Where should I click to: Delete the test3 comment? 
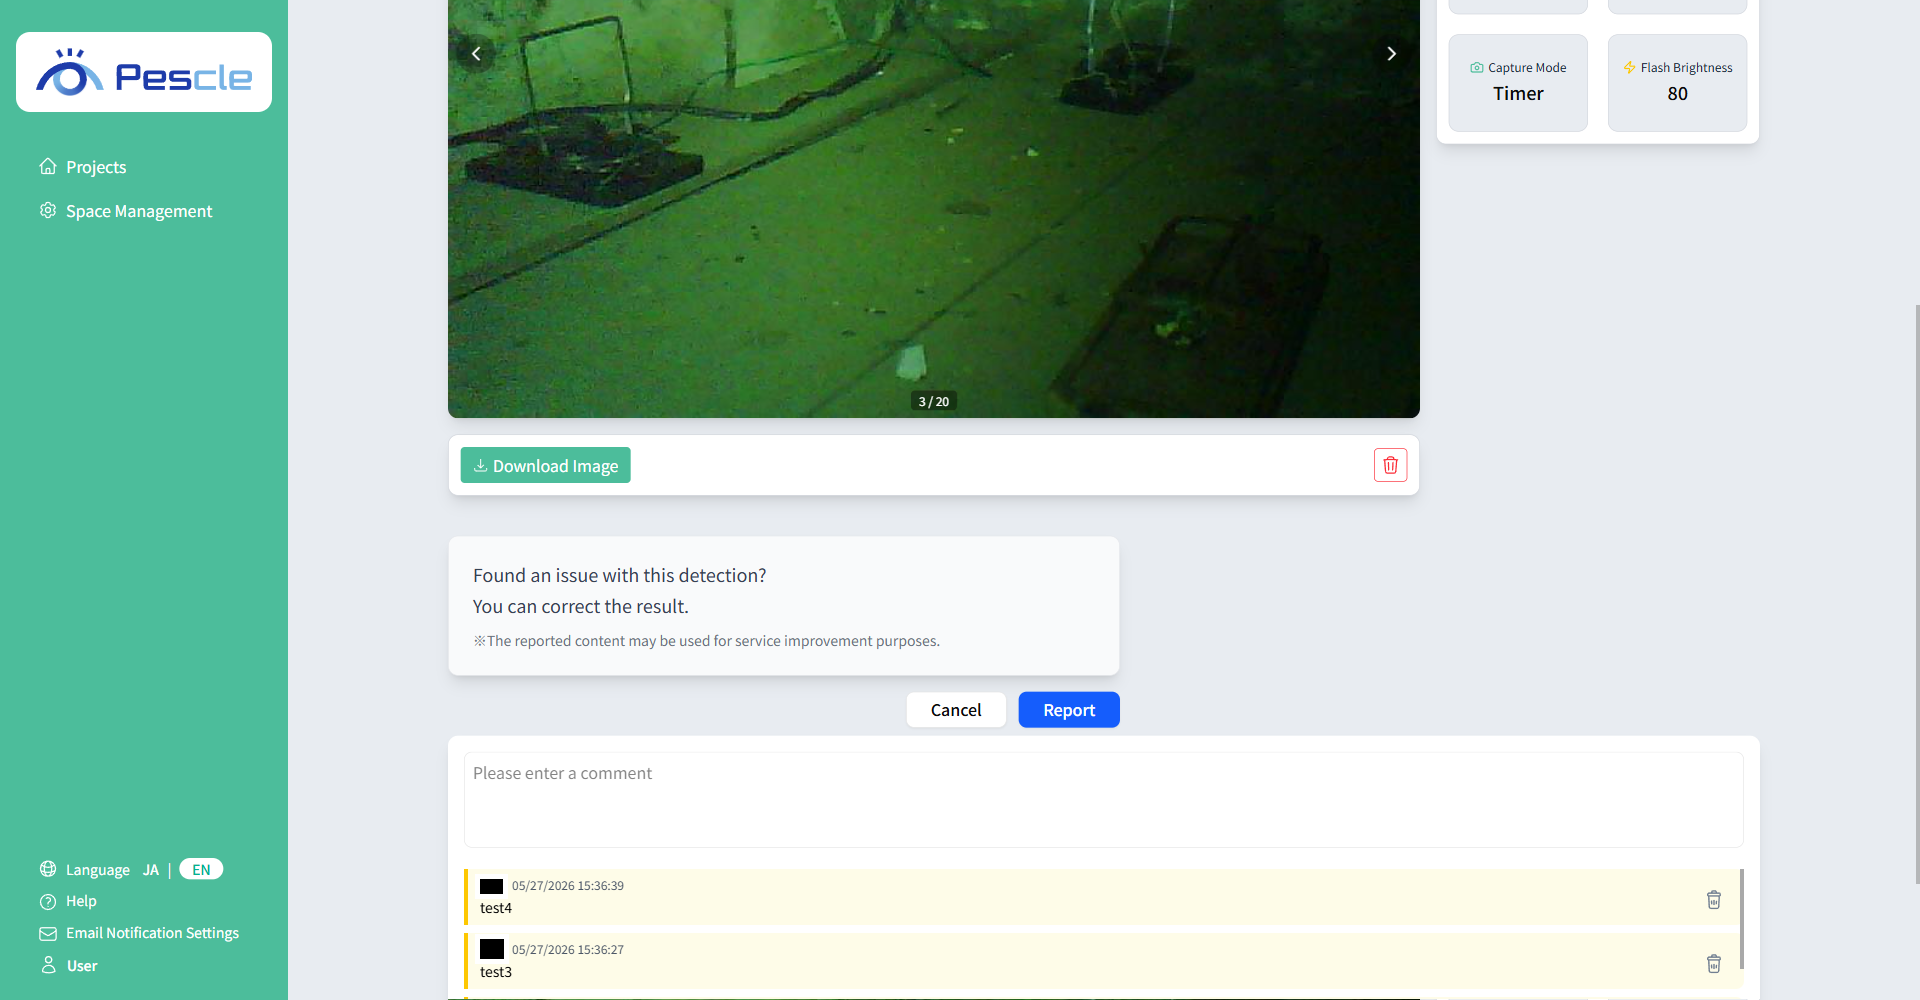(x=1714, y=963)
